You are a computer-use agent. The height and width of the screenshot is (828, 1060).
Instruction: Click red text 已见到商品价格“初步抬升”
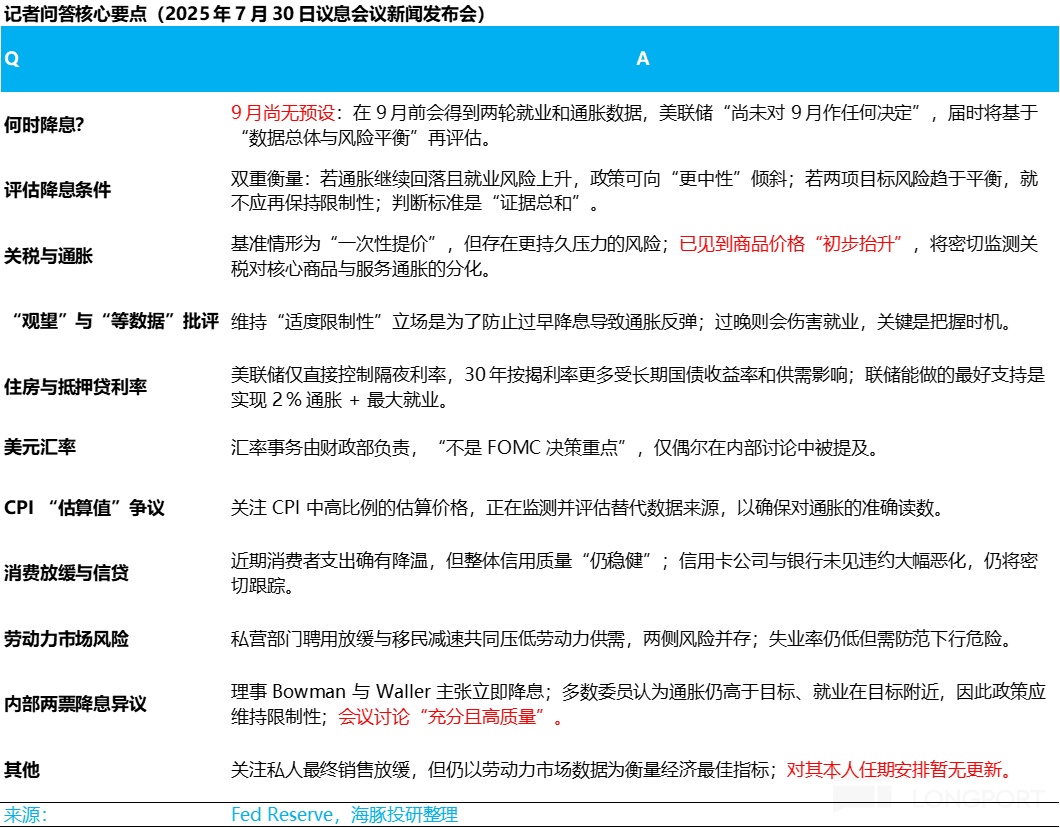tap(790, 244)
